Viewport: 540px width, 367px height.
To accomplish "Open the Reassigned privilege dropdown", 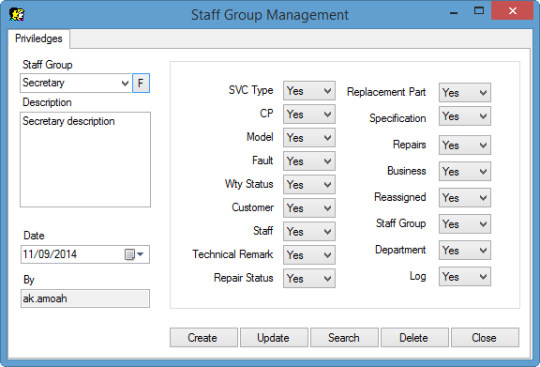I will 465,198.
